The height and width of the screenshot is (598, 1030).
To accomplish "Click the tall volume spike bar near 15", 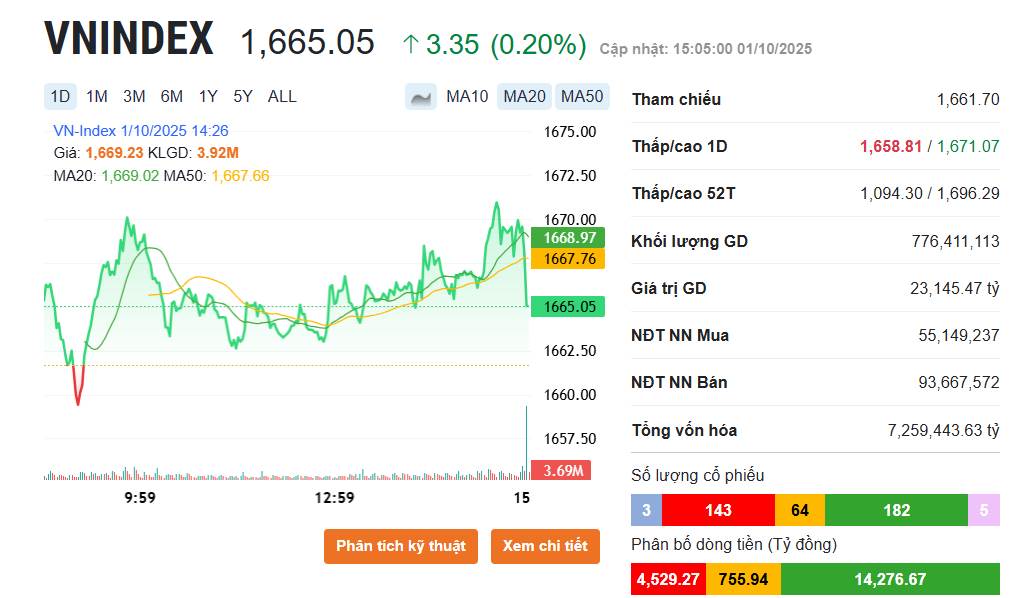I will point(527,442).
